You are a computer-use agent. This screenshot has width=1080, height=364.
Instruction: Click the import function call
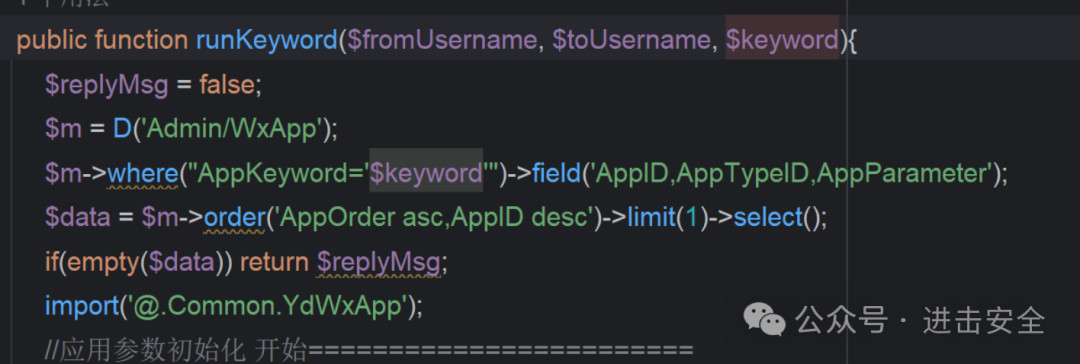79,306
